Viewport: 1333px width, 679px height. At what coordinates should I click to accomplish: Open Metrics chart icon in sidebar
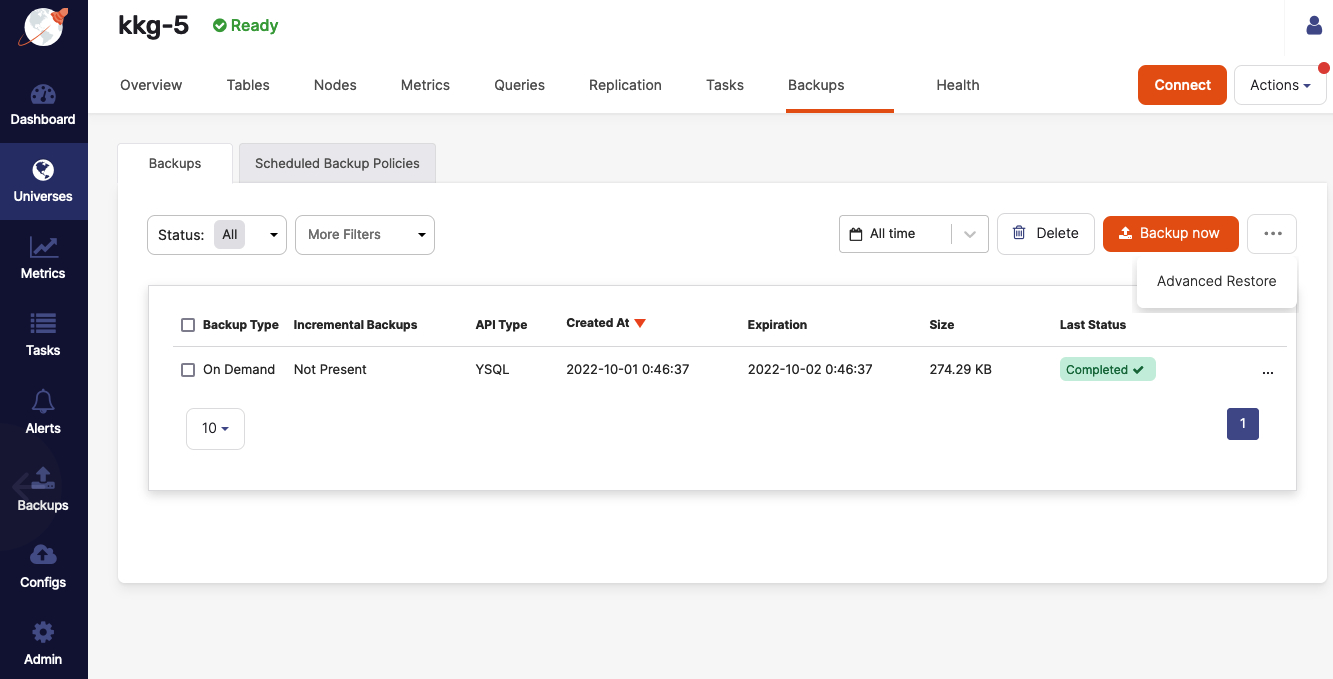click(x=43, y=247)
